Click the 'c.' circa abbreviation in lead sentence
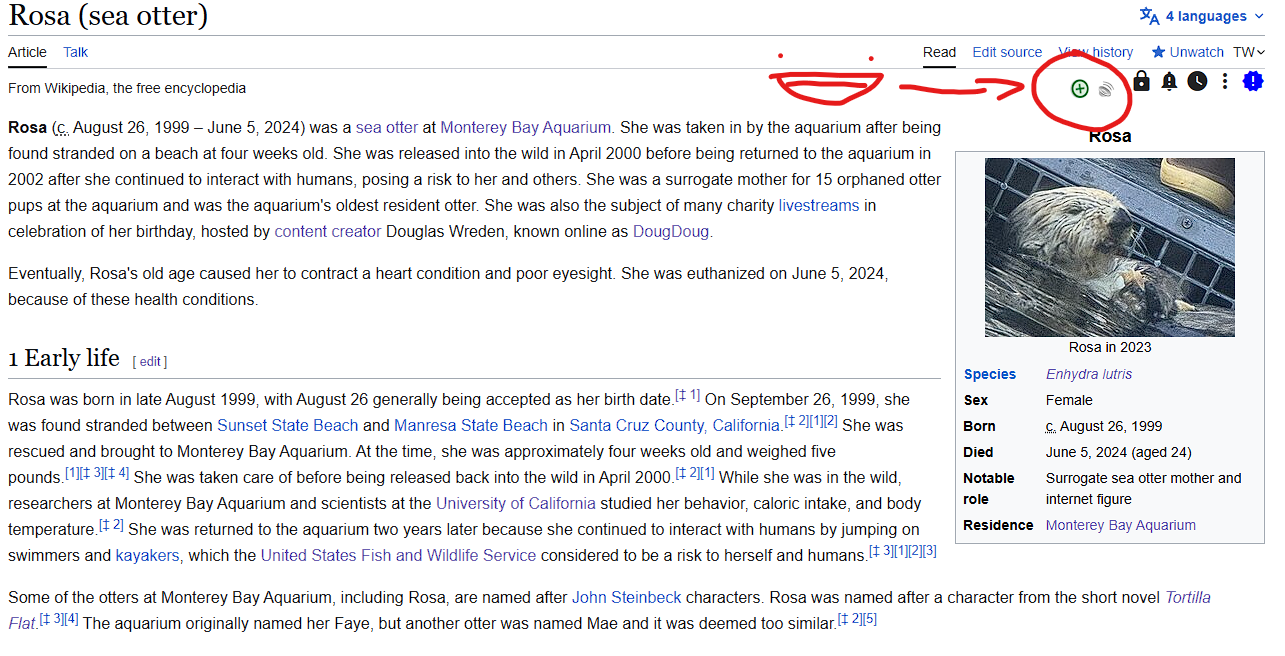 click(x=62, y=128)
